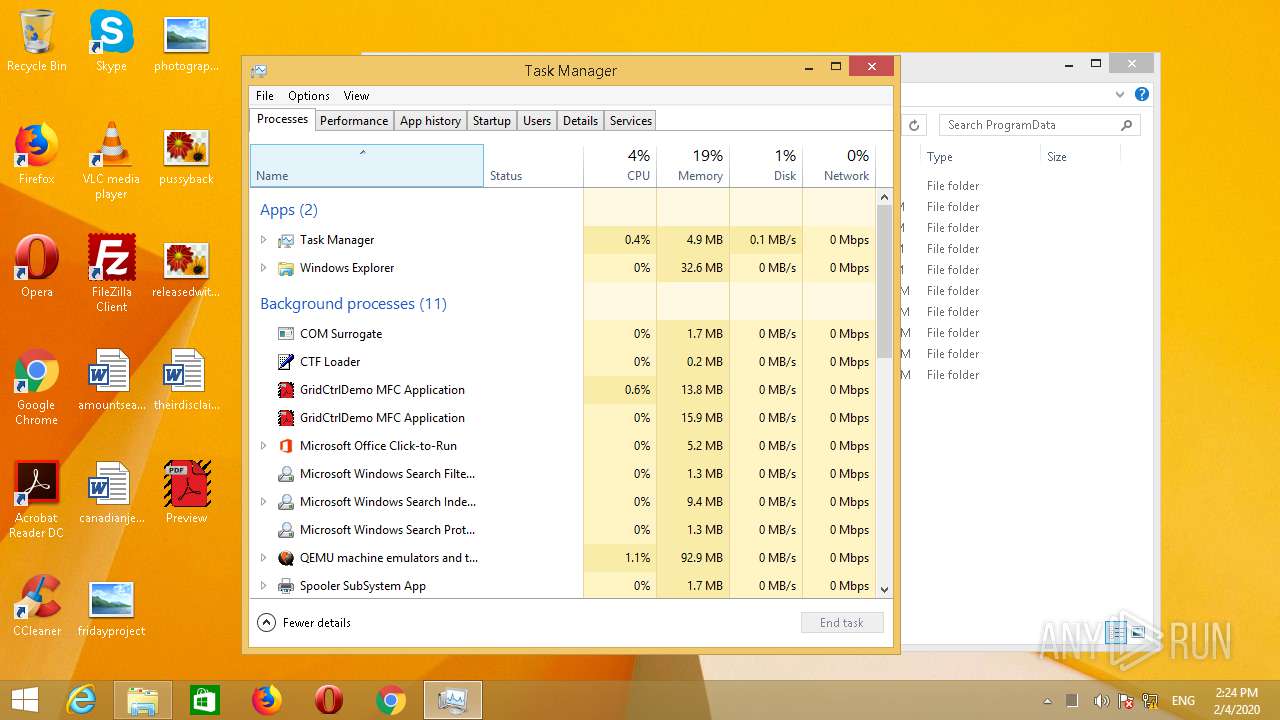1280x720 pixels.
Task: Select the amountsea Word document icon
Action: pyautogui.click(x=111, y=379)
